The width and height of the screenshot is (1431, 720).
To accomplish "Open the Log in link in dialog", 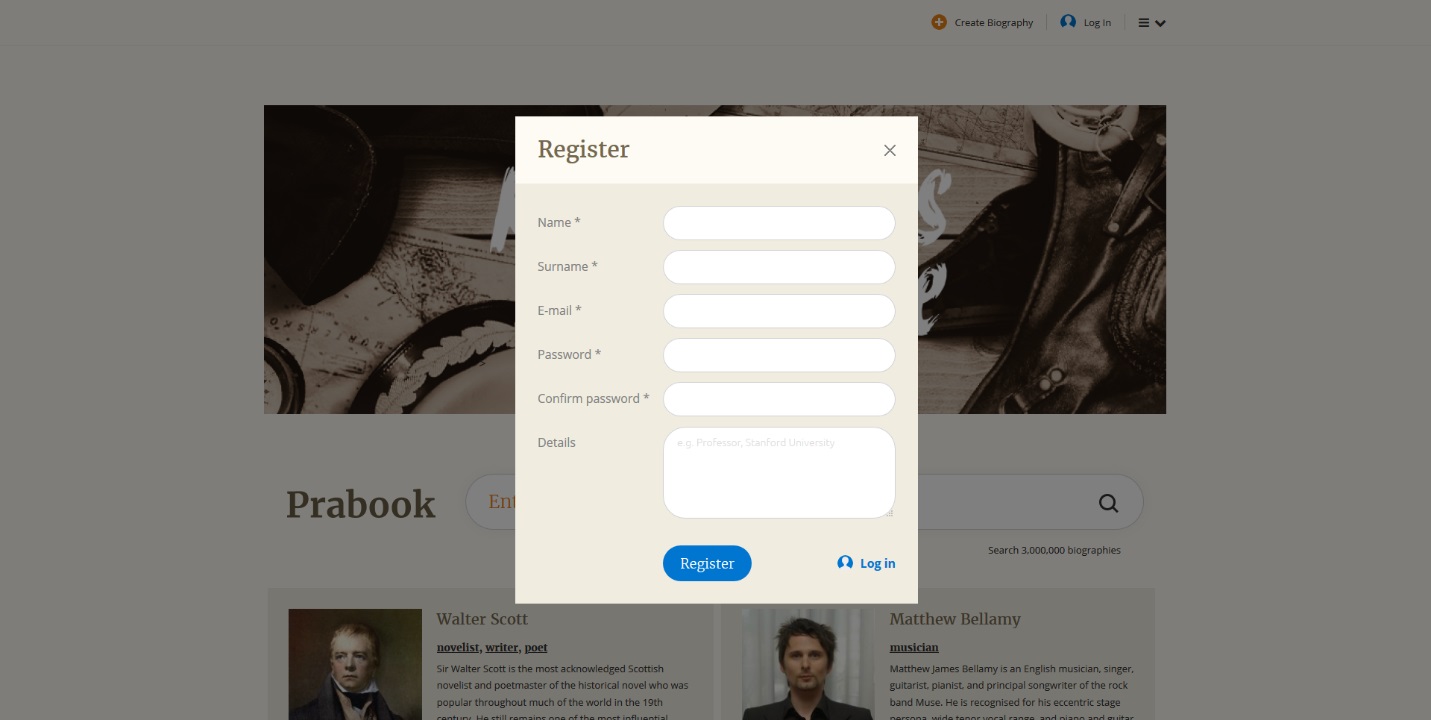I will click(x=878, y=563).
